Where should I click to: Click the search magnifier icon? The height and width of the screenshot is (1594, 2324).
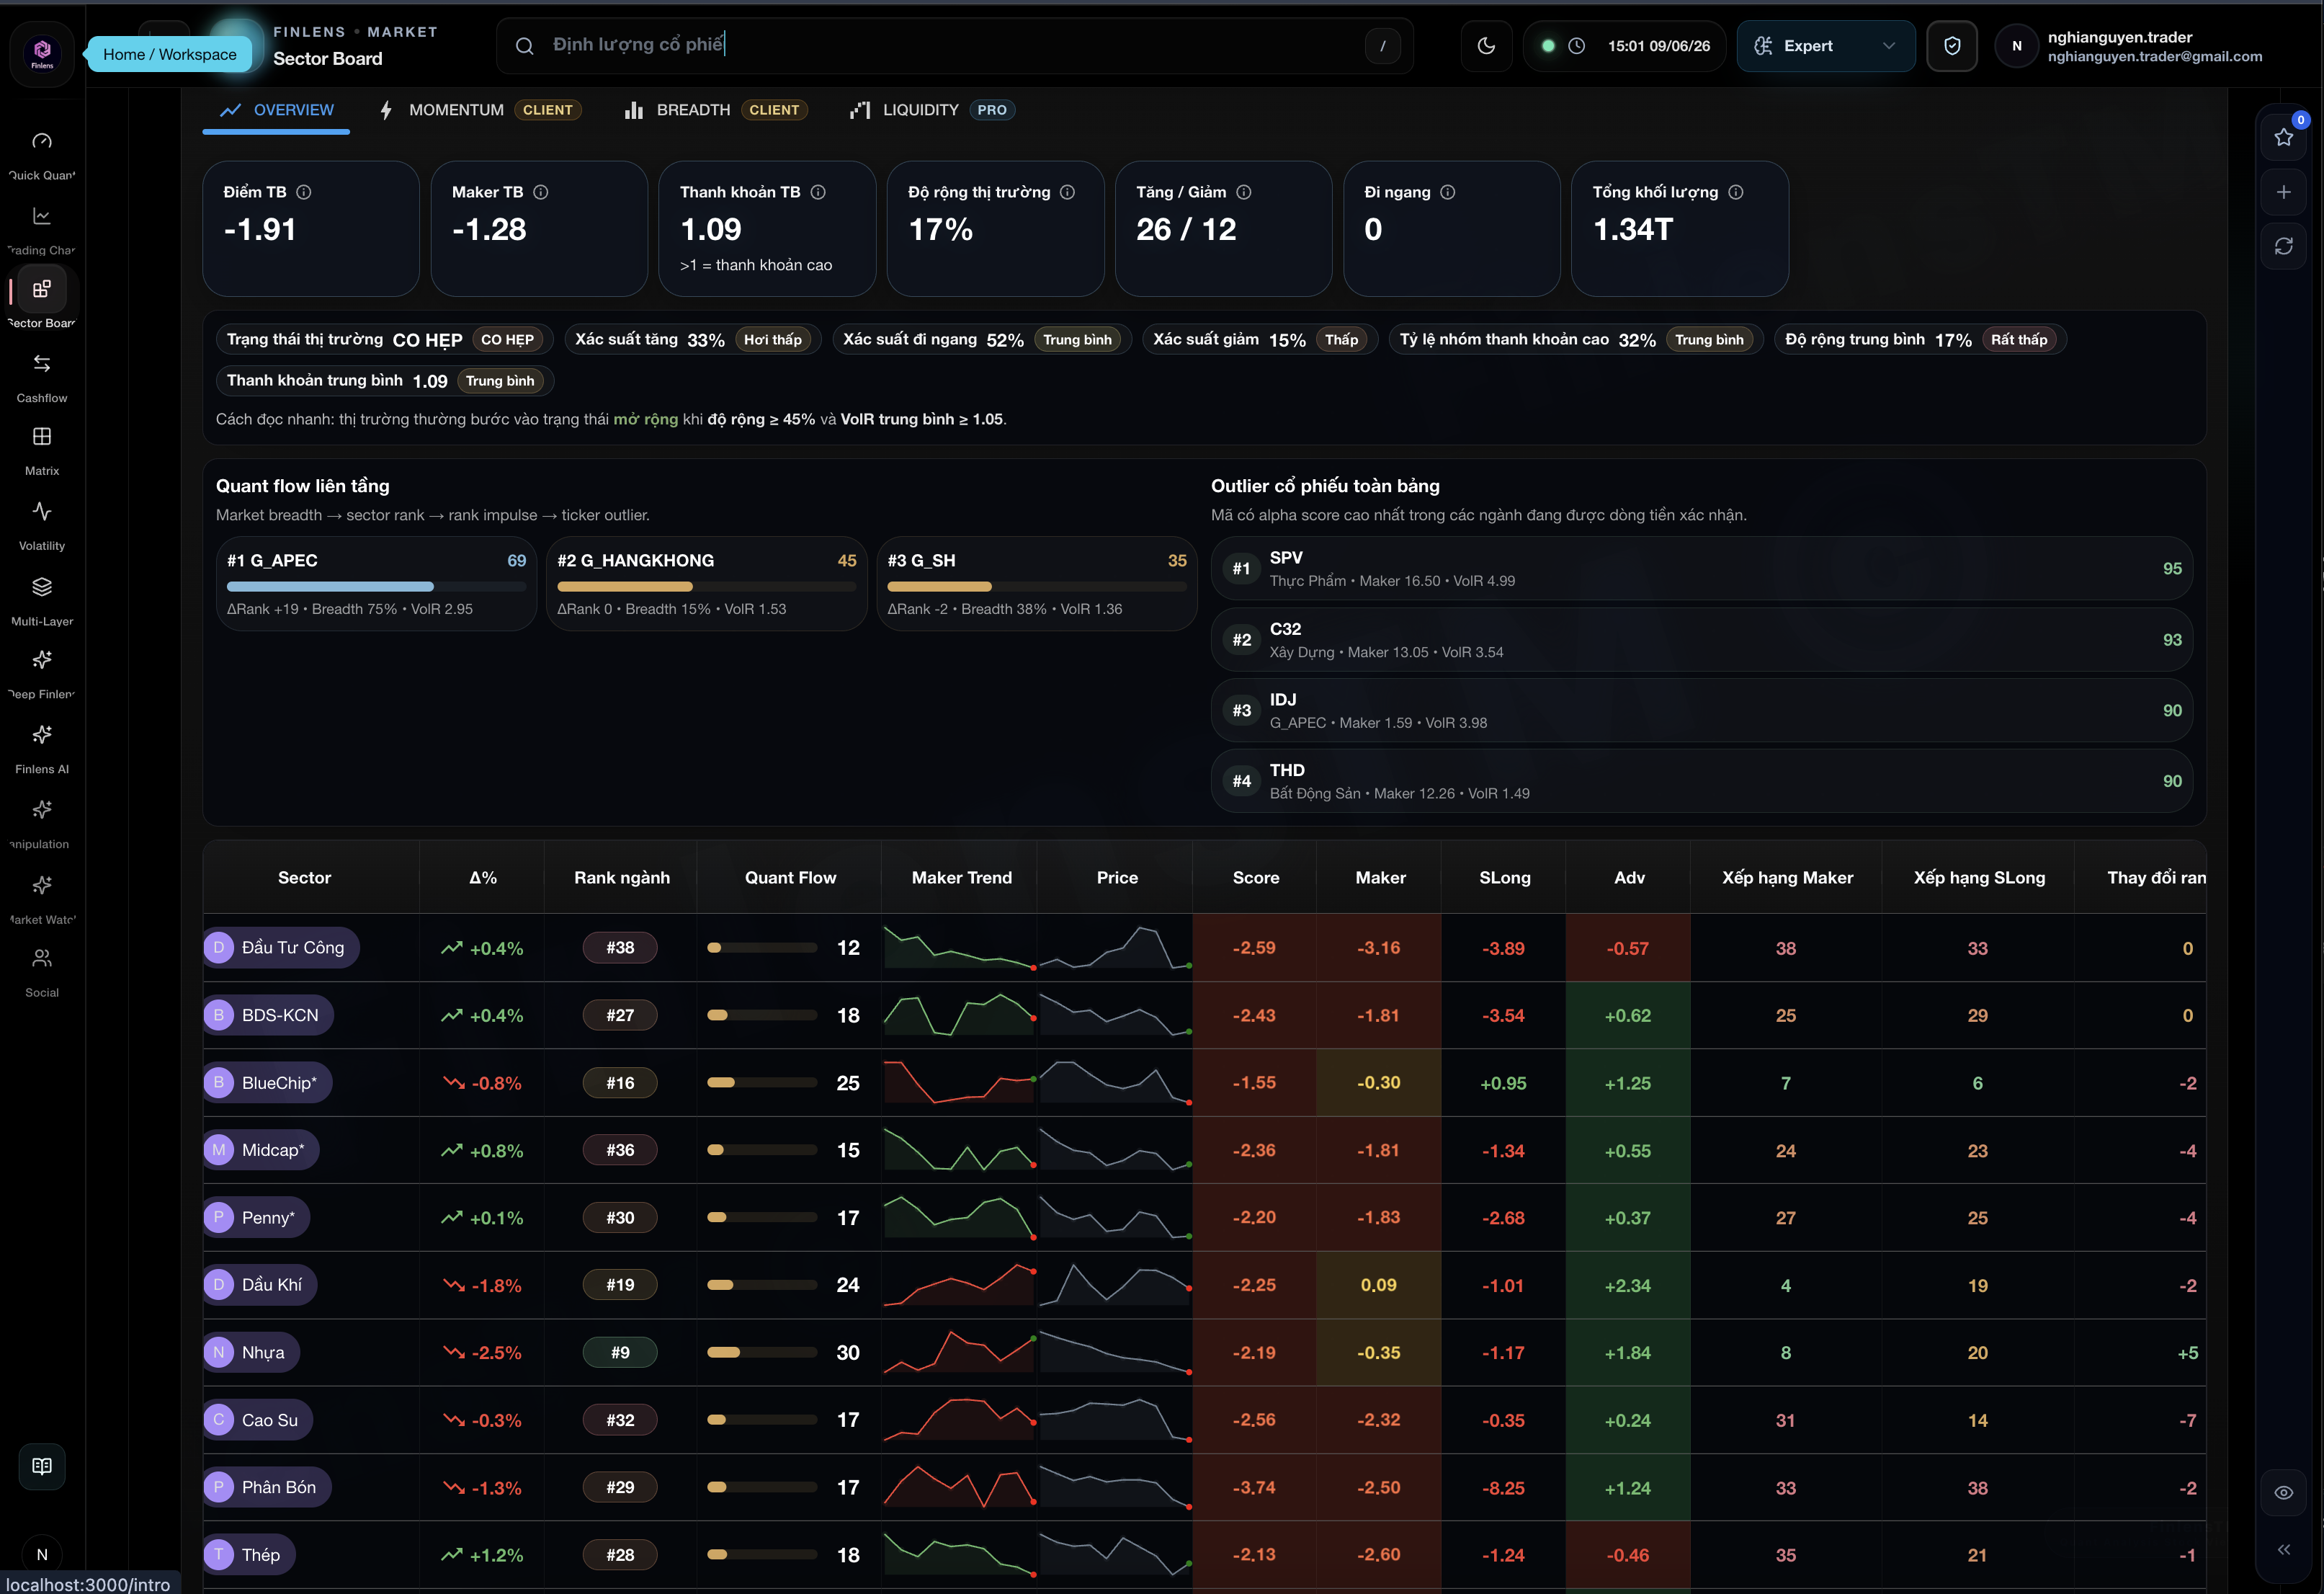coord(524,46)
